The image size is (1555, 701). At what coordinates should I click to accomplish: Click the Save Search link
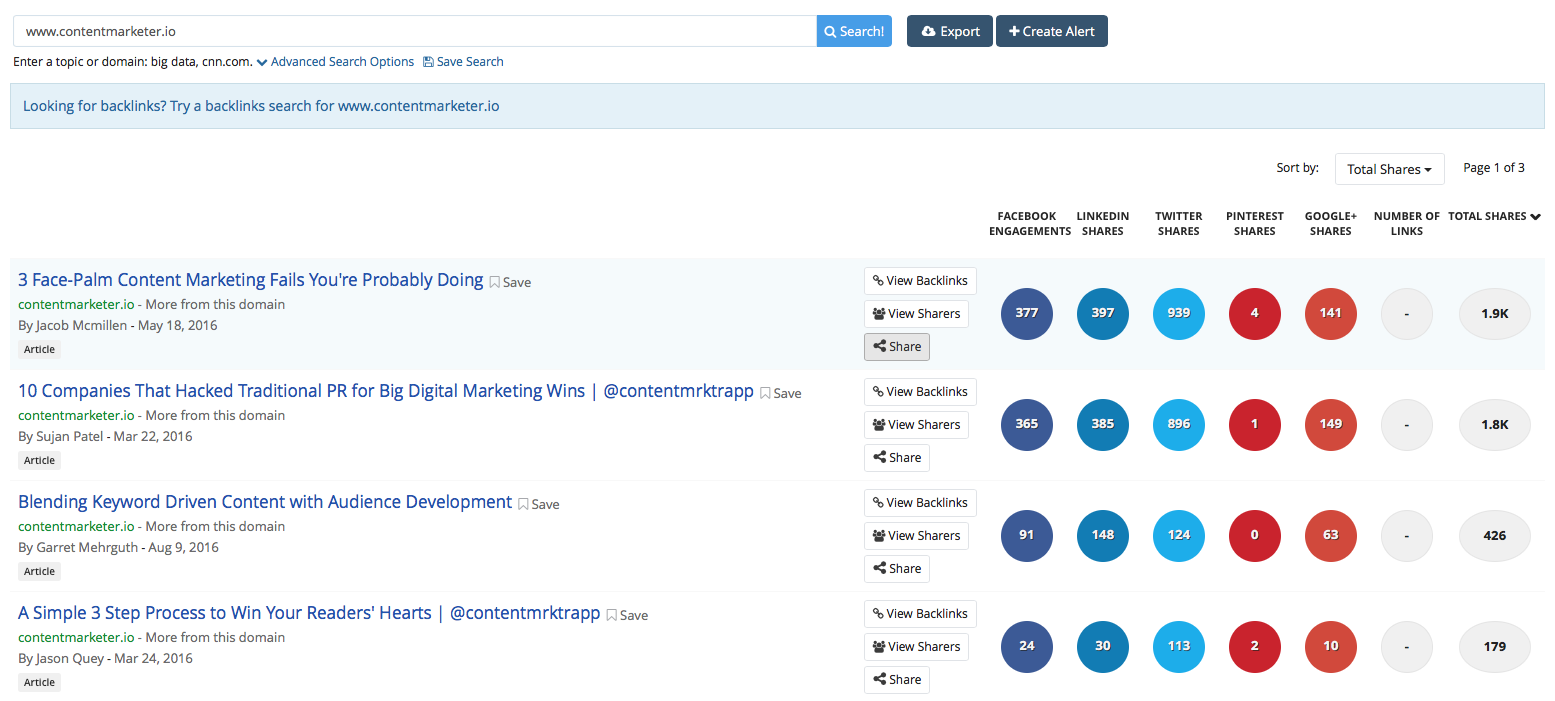tap(463, 62)
